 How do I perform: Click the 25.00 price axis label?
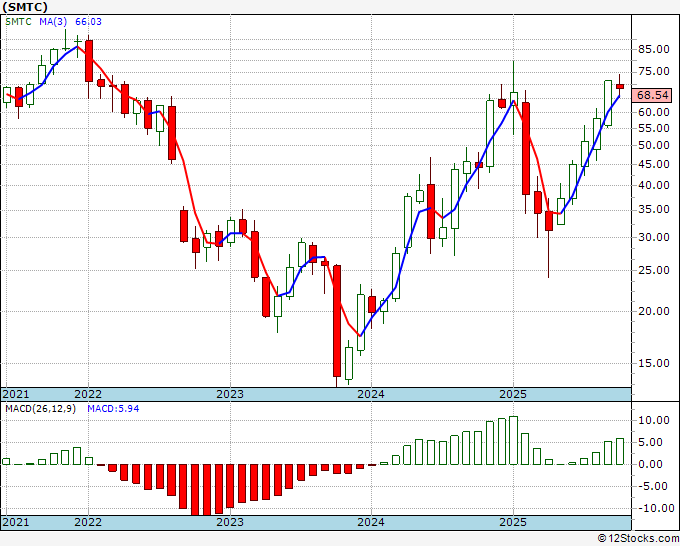654,271
